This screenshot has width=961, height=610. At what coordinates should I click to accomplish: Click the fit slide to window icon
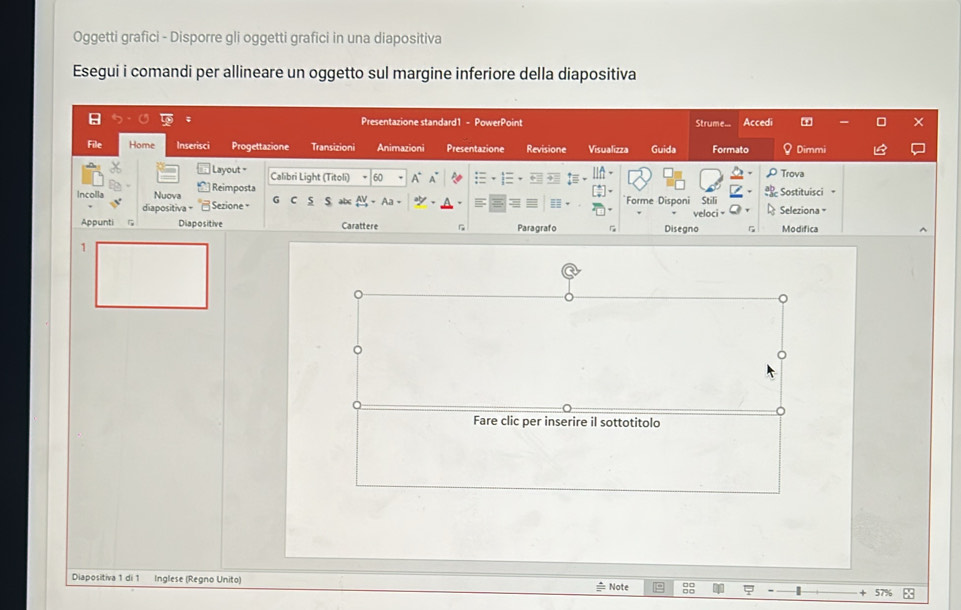[x=909, y=592]
